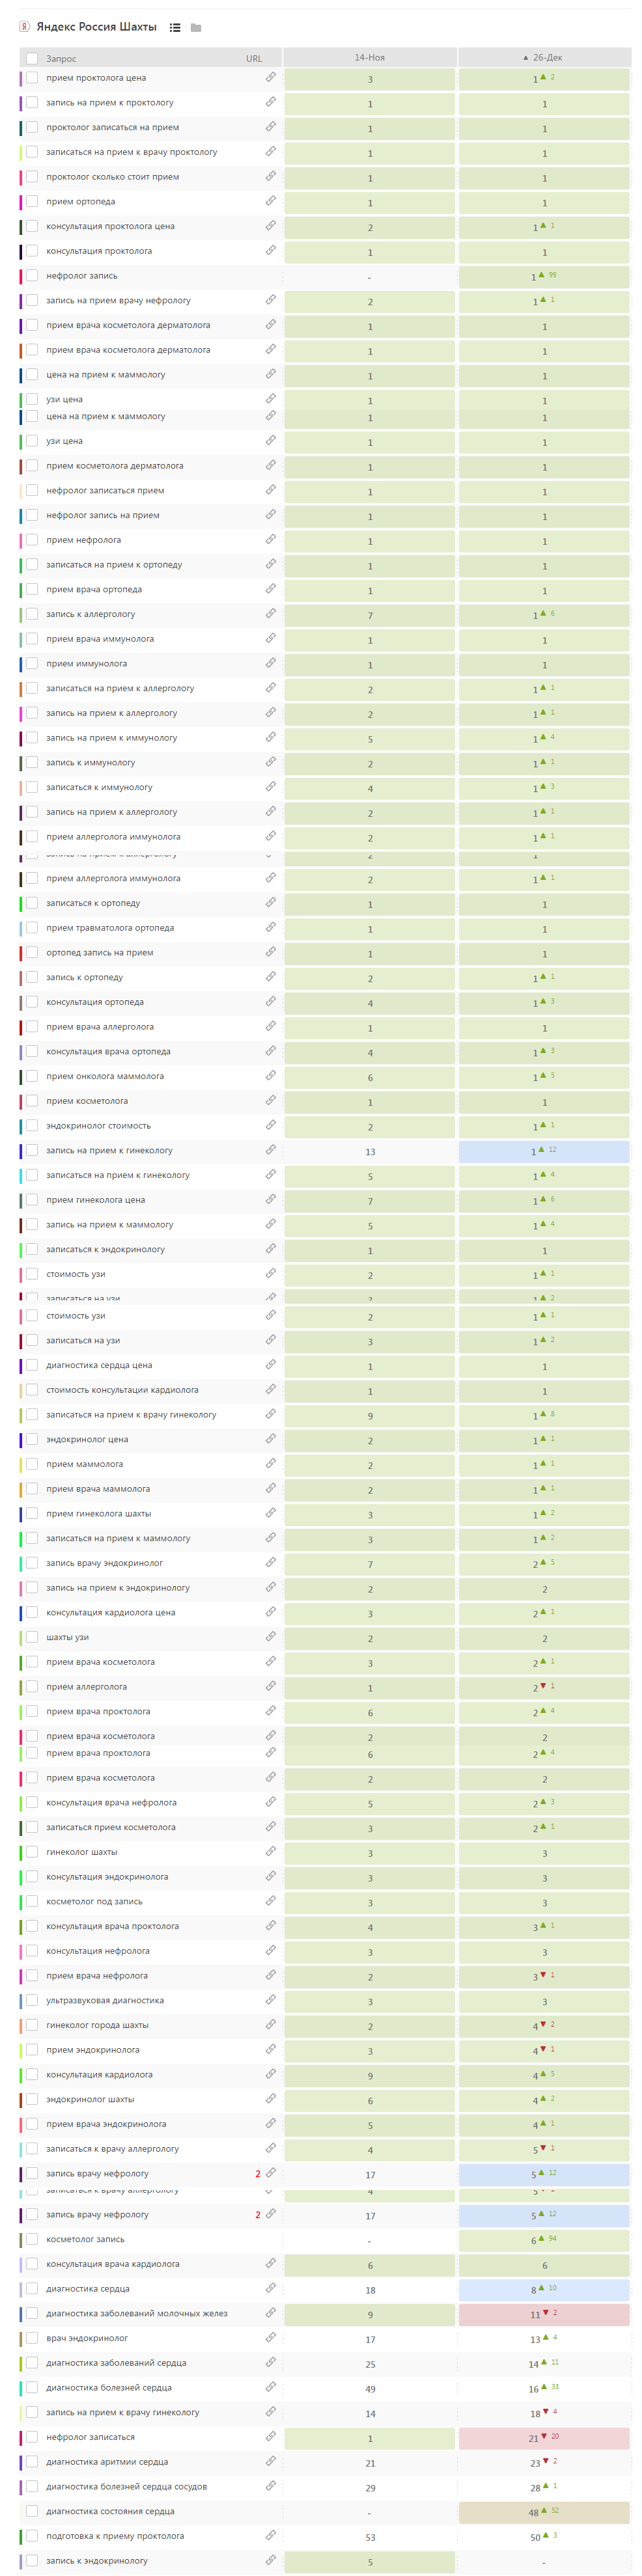
Task: Select checkbox for 'косметолог запись' row
Action: (32, 2239)
